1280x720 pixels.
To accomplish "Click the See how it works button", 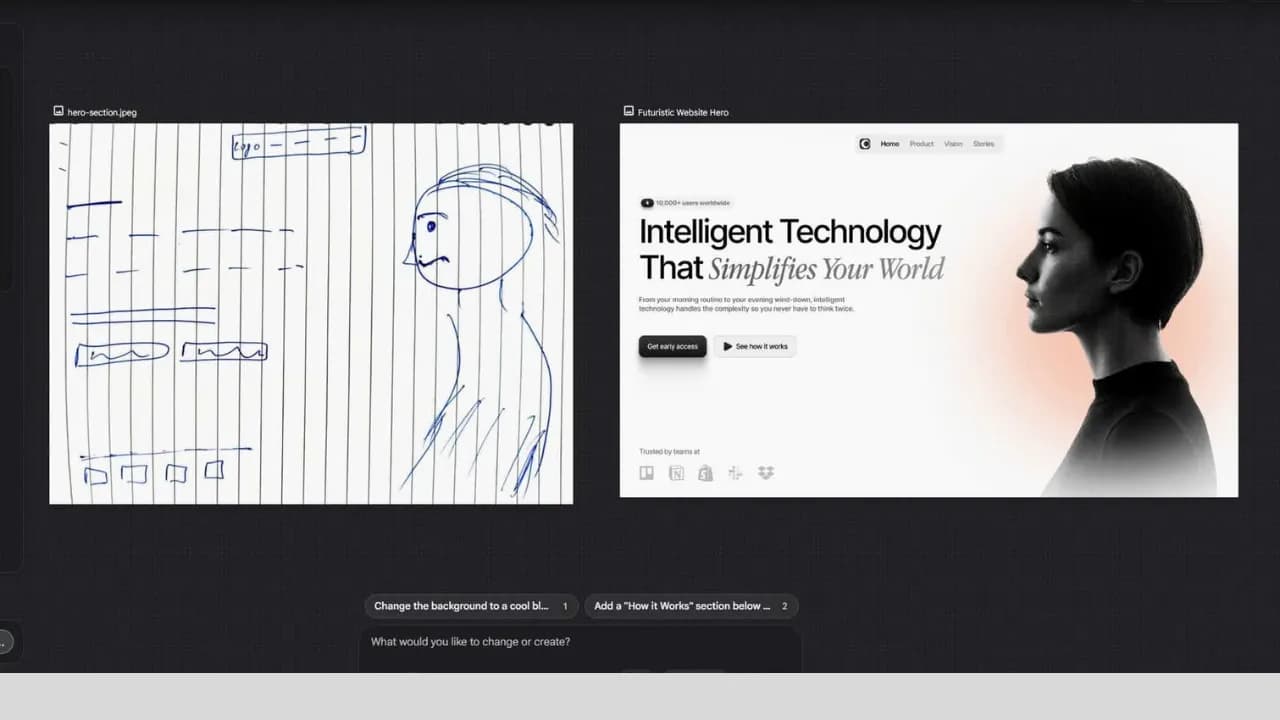I will point(755,347).
